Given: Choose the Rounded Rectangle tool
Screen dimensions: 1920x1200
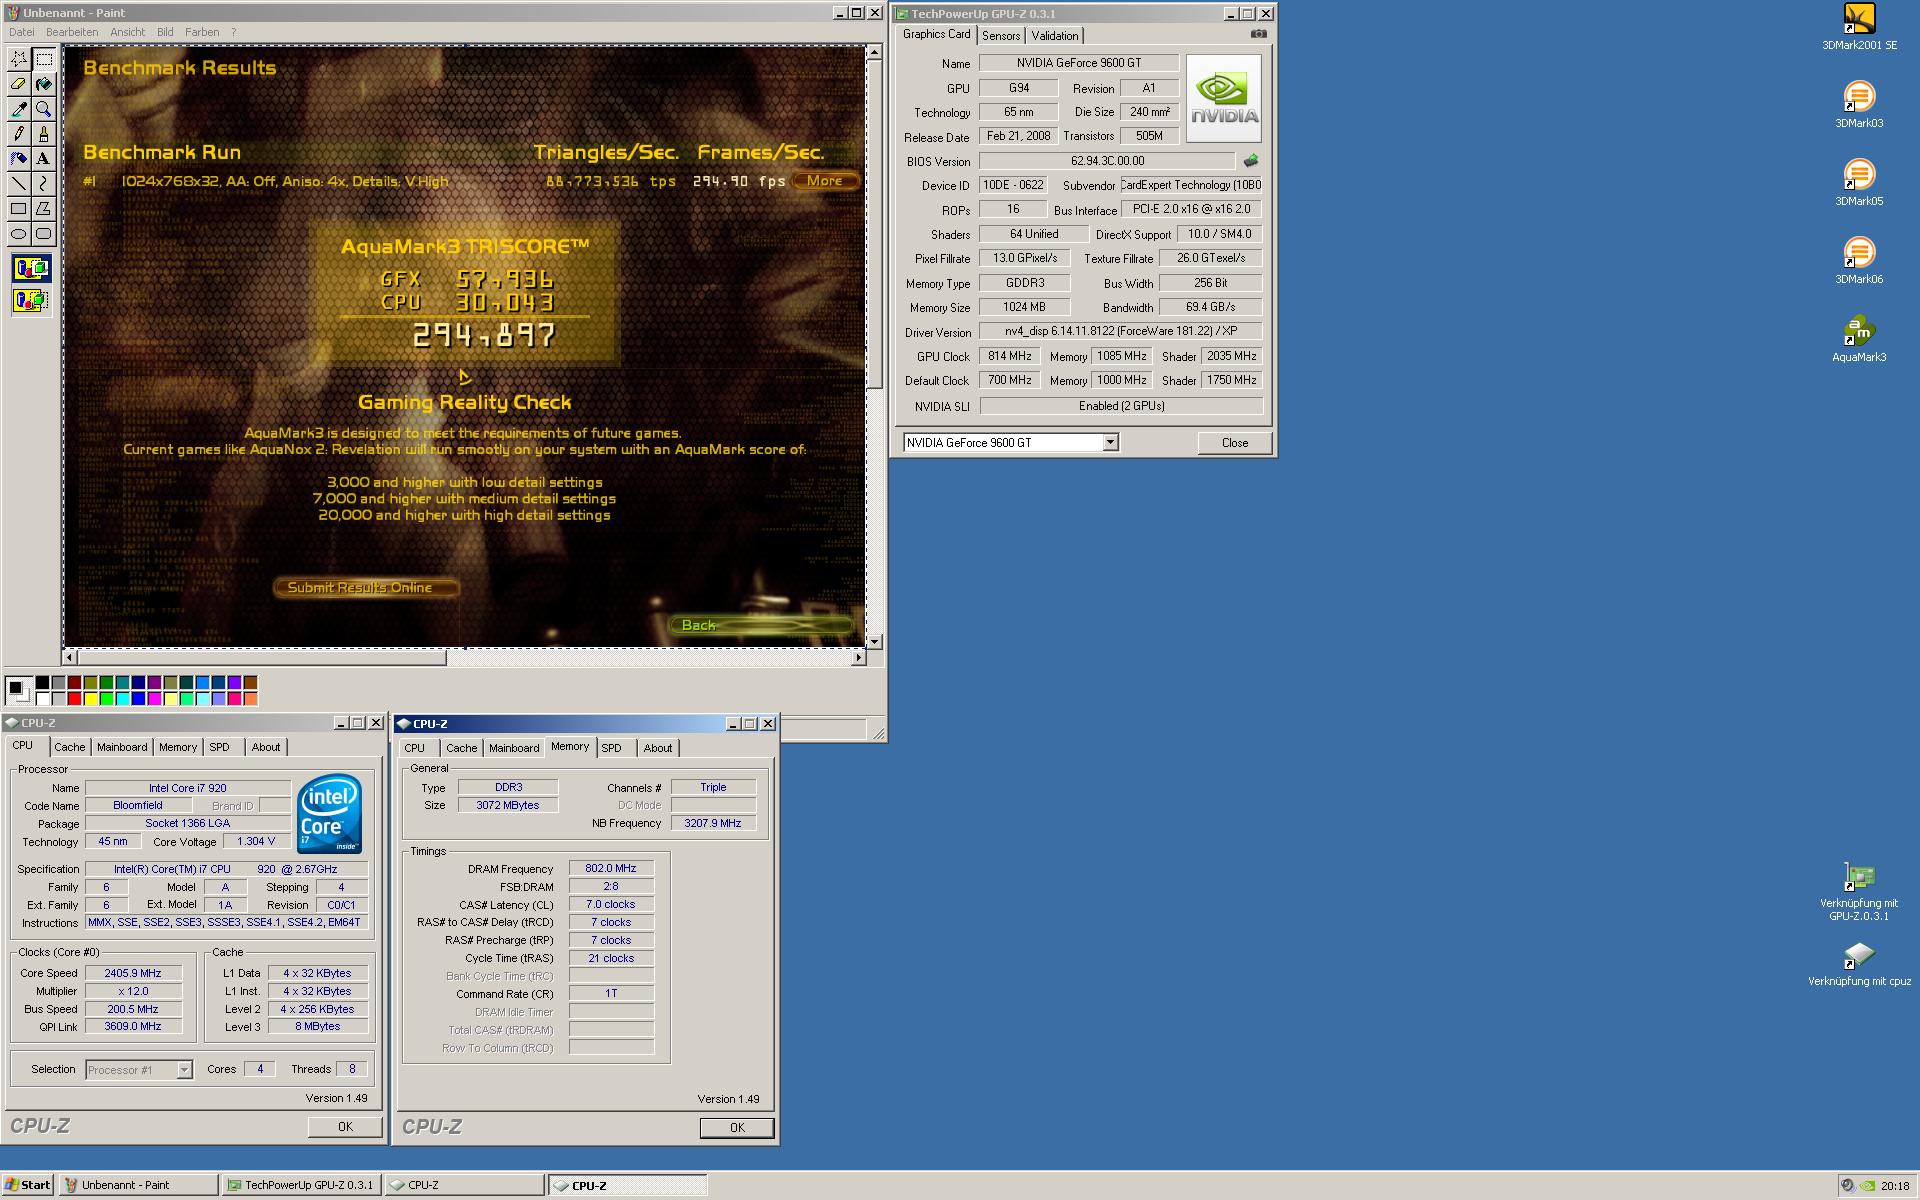Looking at the screenshot, I should click(43, 234).
